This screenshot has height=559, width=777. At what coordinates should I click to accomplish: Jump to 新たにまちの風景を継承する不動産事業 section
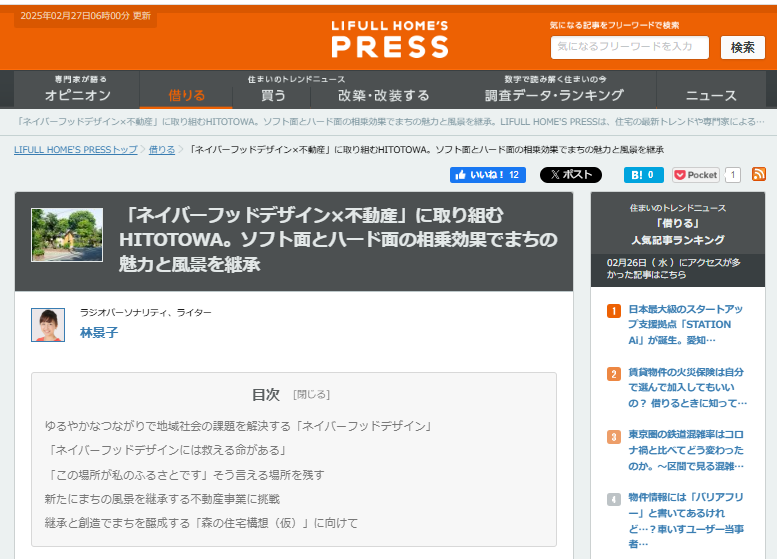pyautogui.click(x=162, y=499)
